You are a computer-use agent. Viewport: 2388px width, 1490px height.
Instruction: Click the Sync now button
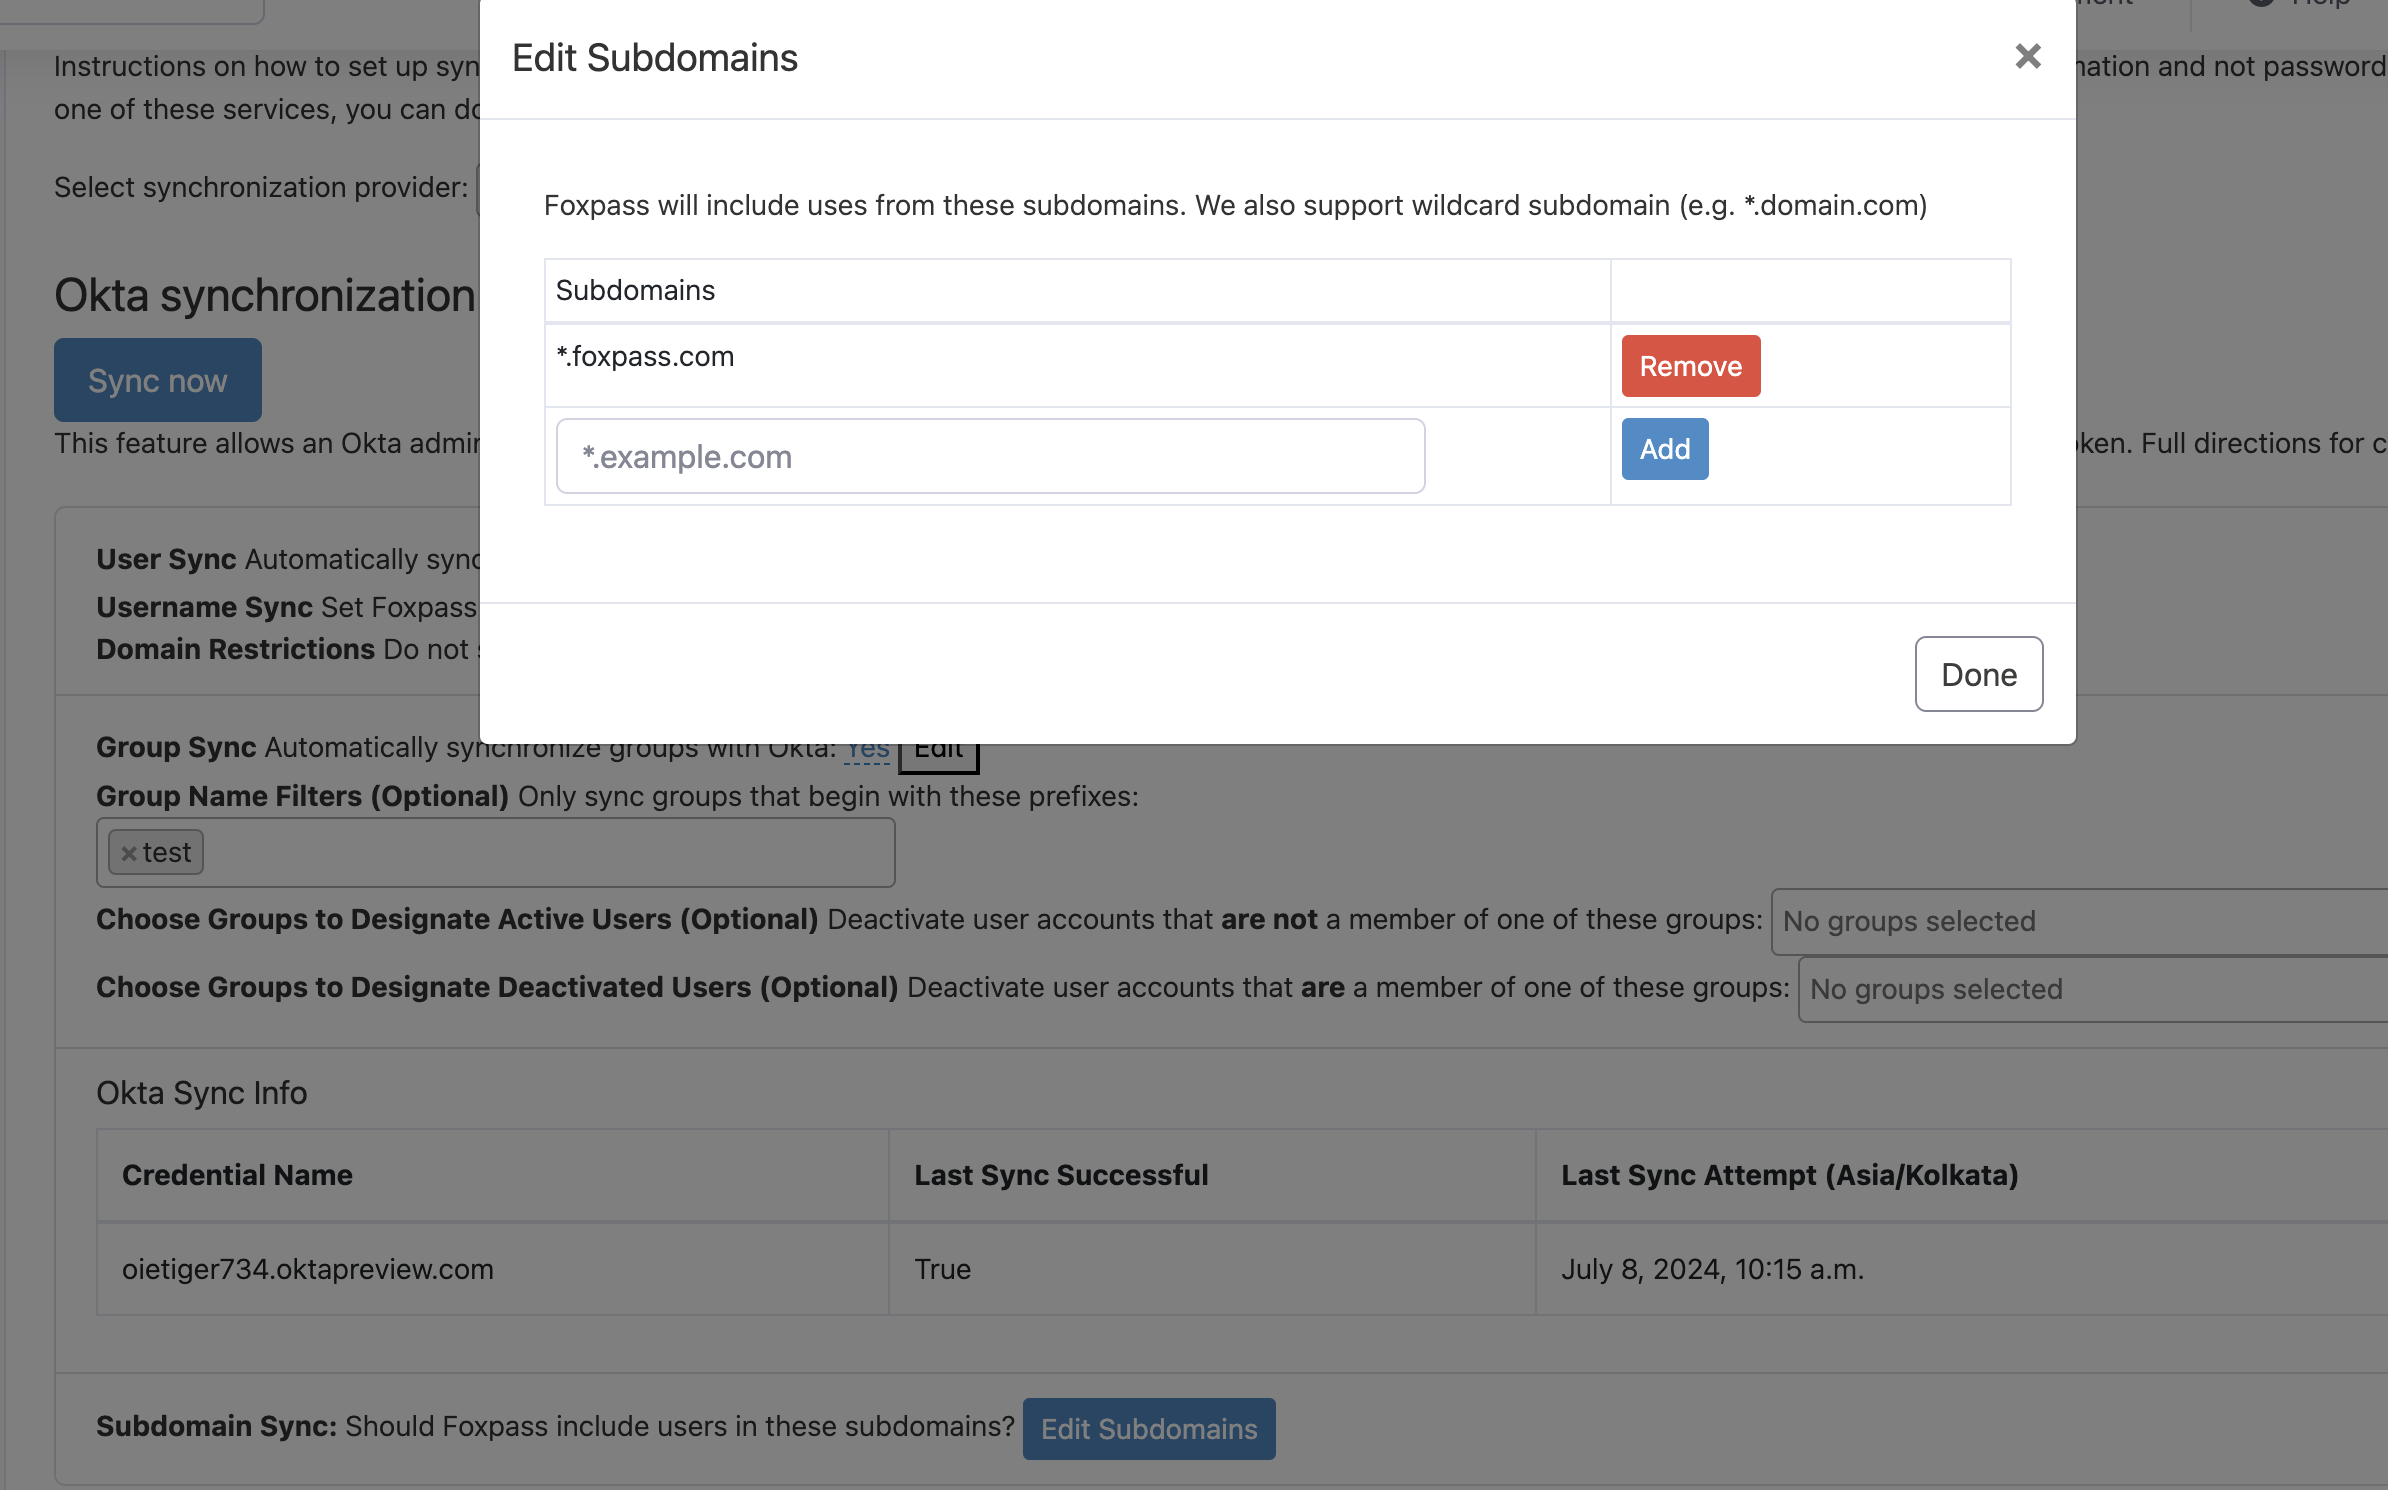click(158, 380)
